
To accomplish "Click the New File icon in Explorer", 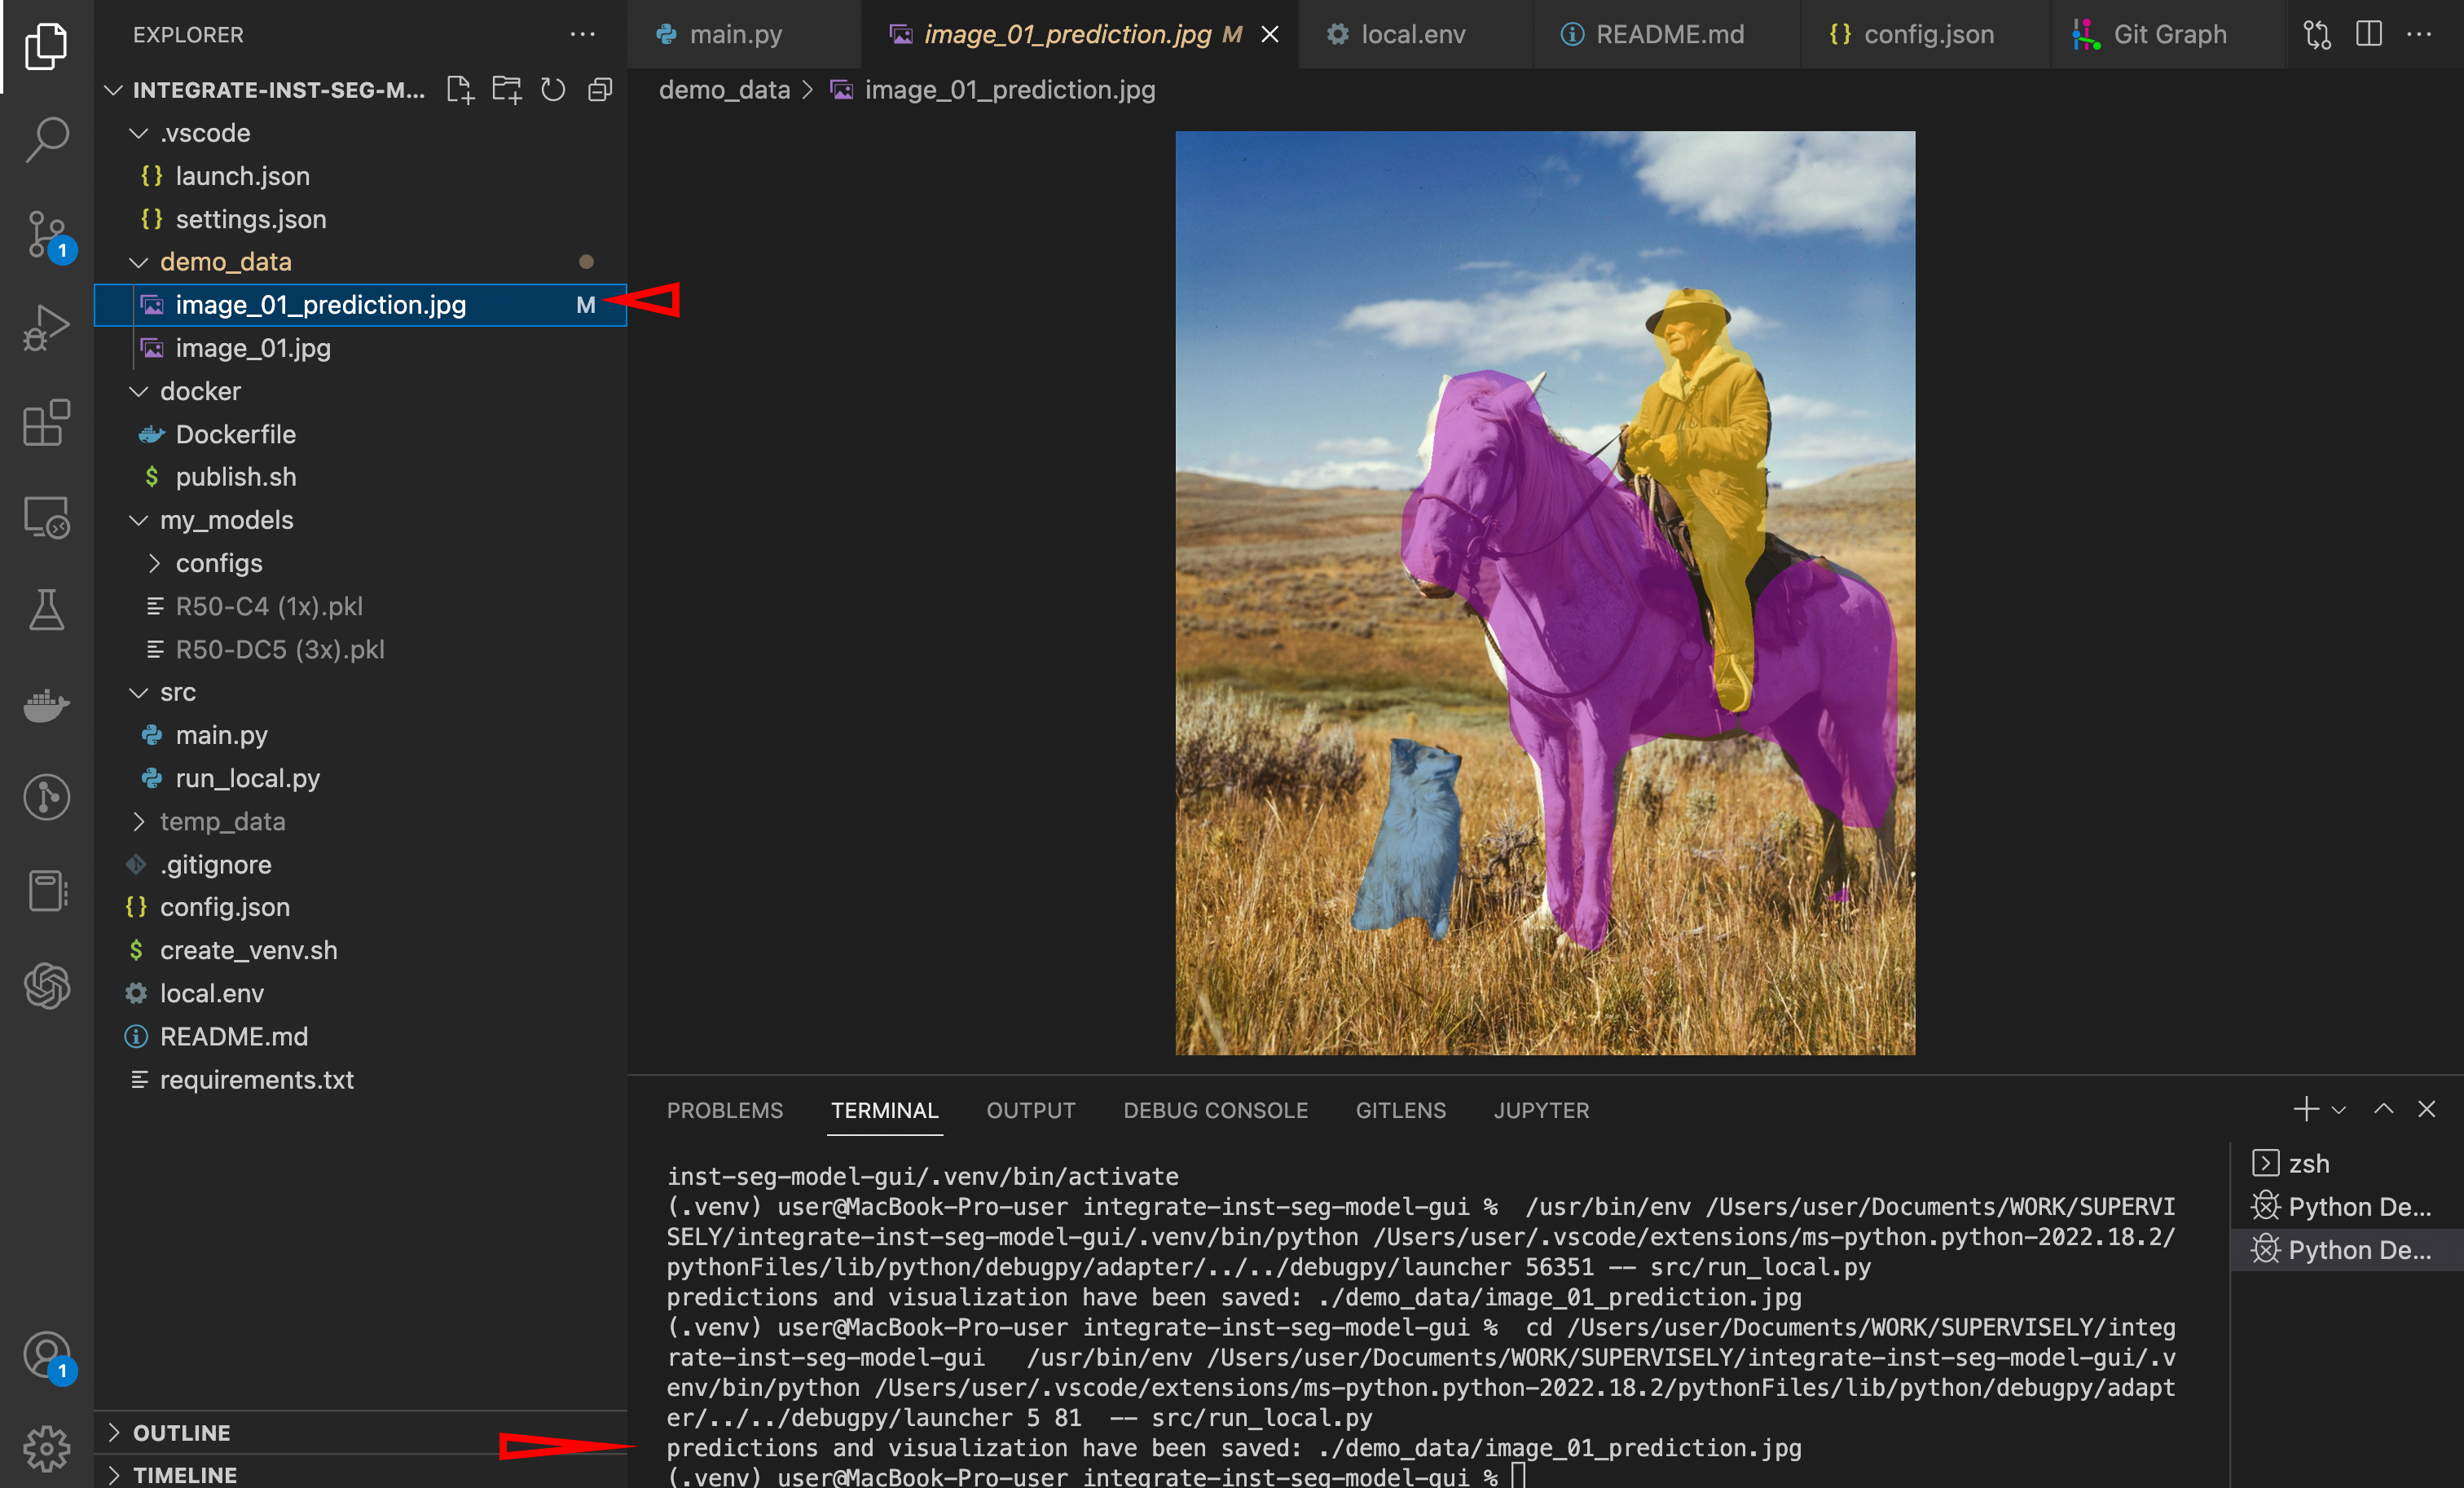I will click(x=459, y=90).
